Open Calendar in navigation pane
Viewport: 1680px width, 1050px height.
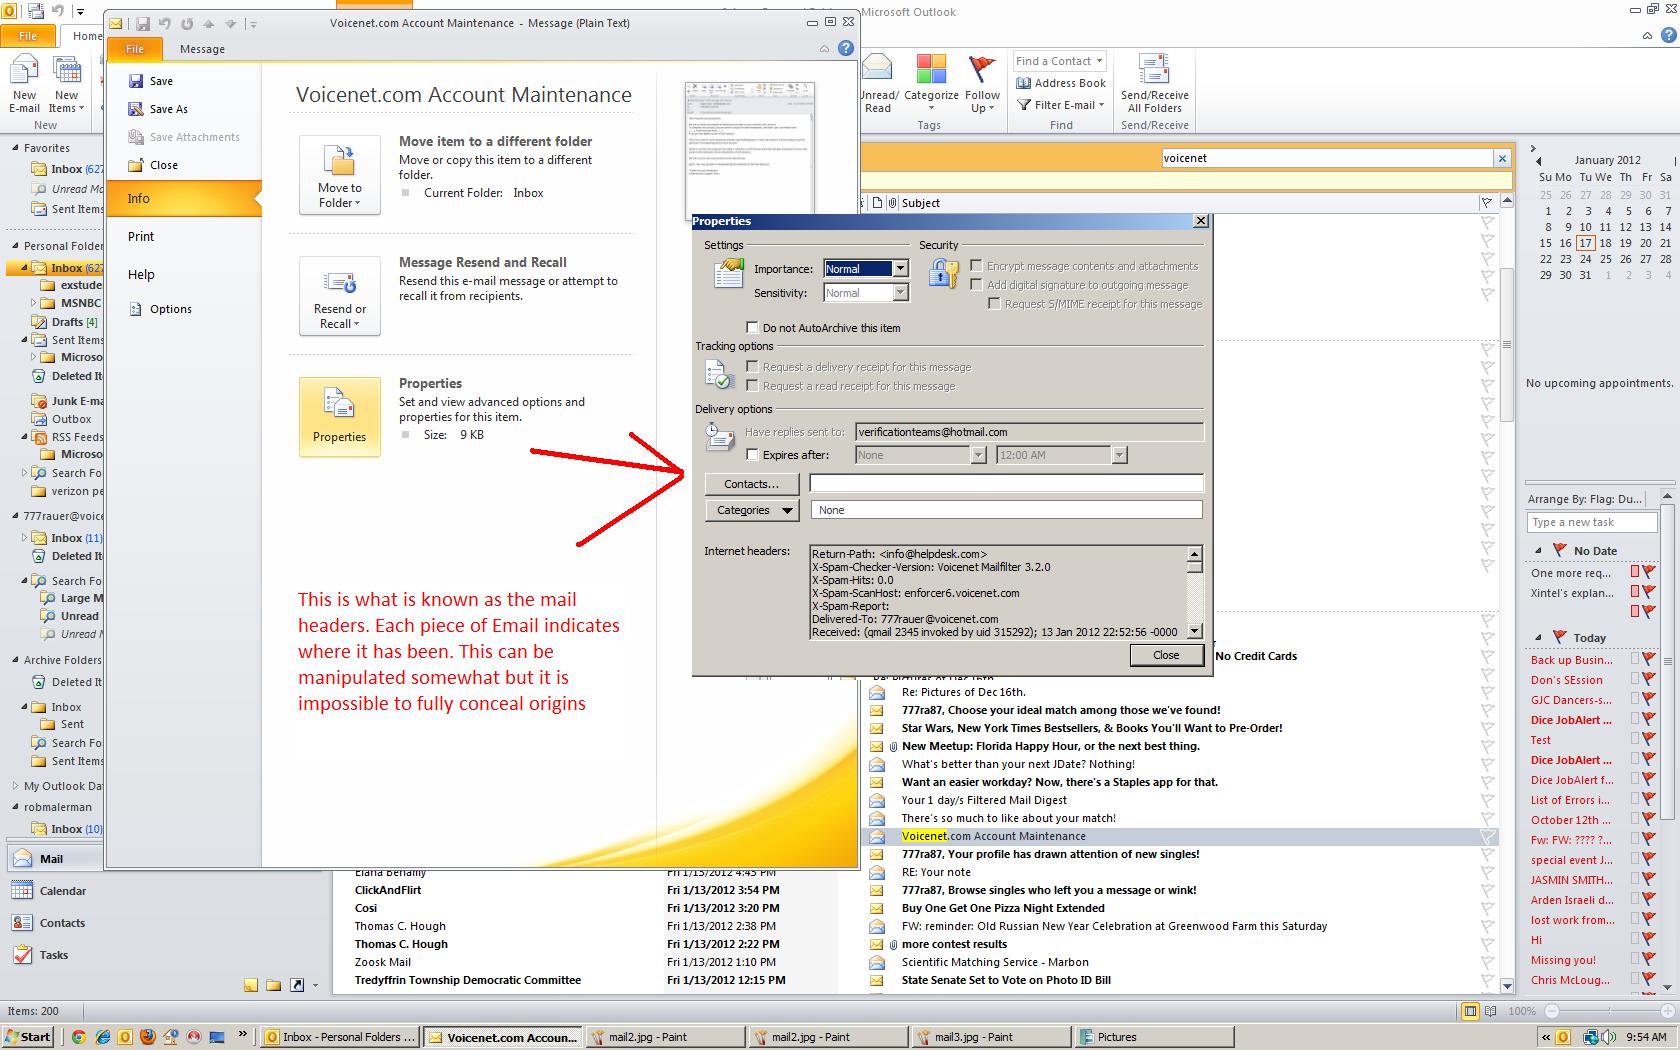pyautogui.click(x=50, y=891)
